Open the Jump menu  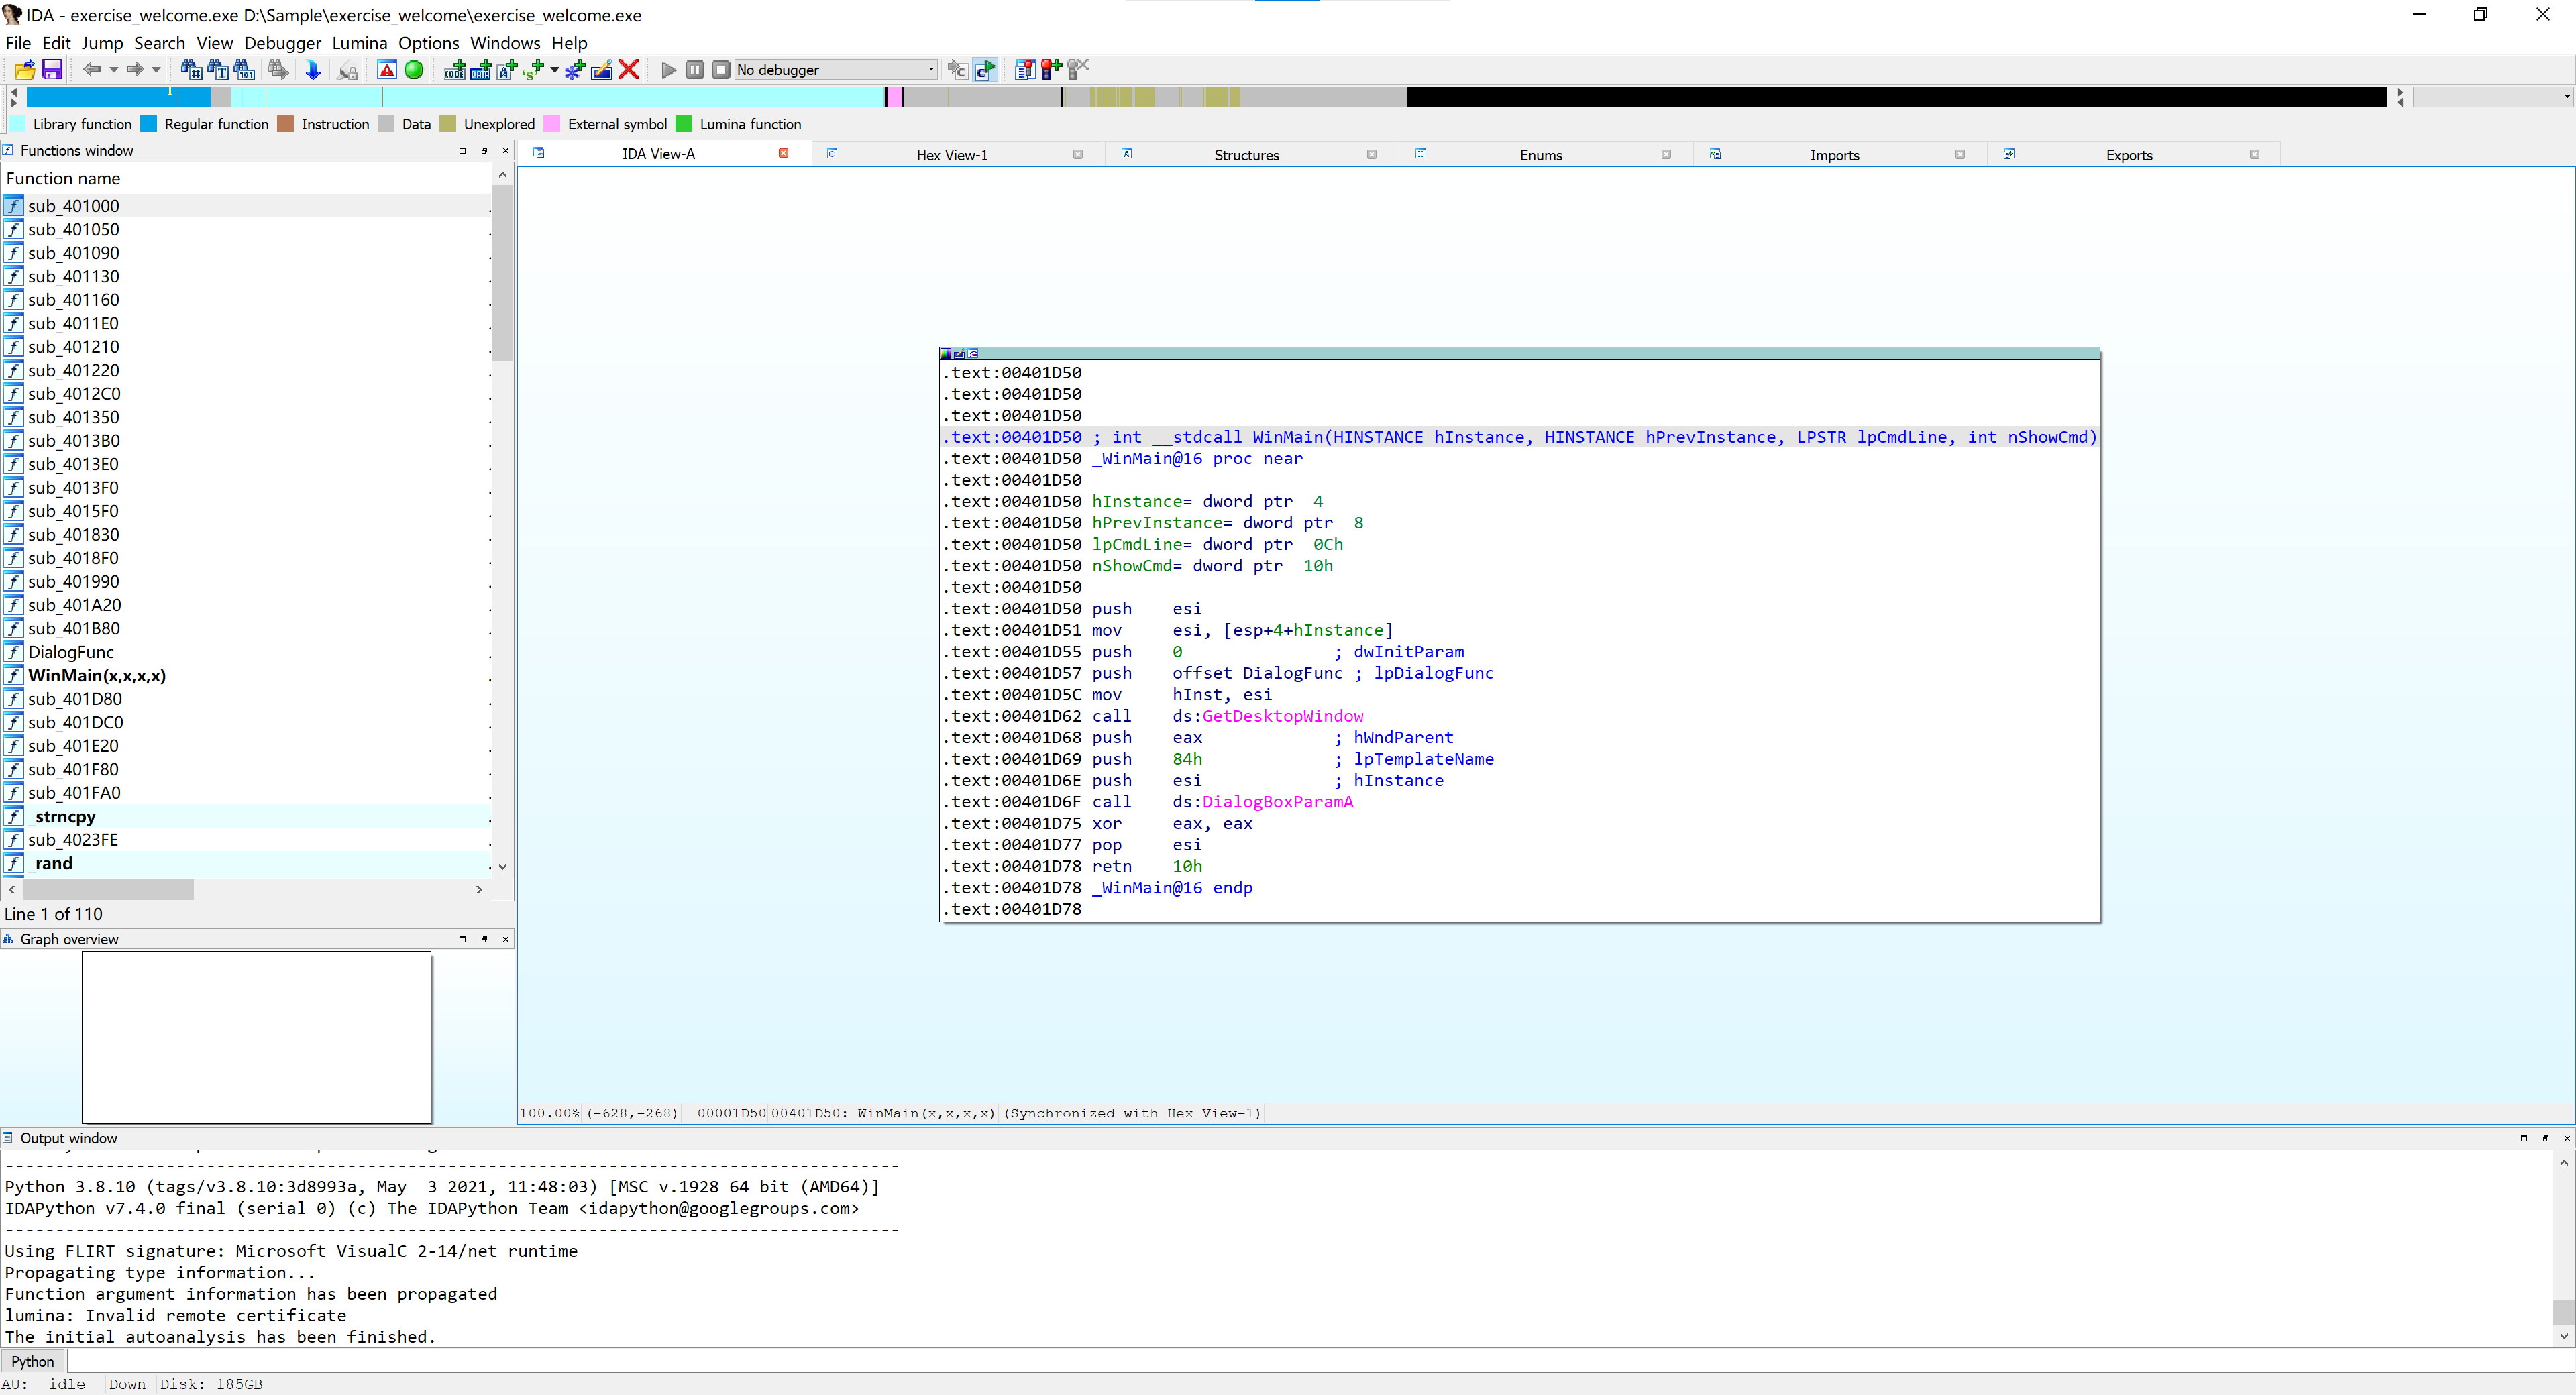(x=102, y=43)
